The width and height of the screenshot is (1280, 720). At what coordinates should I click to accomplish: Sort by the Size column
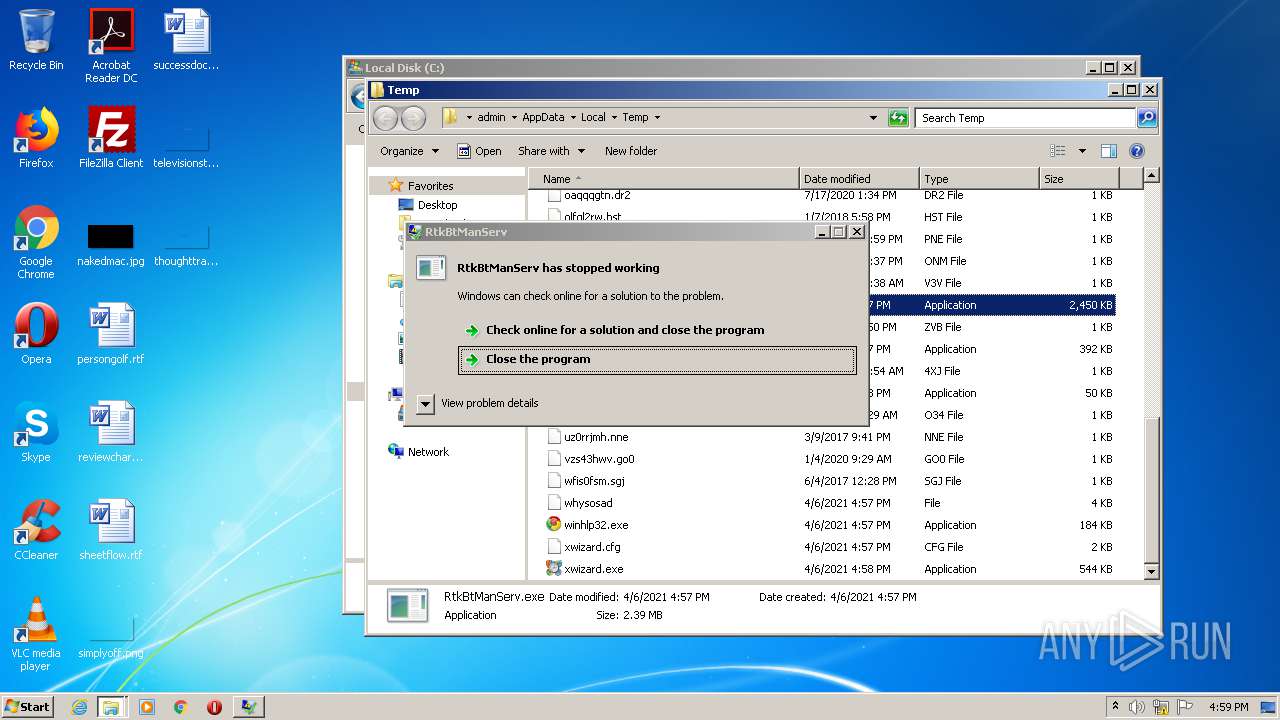[x=1078, y=179]
